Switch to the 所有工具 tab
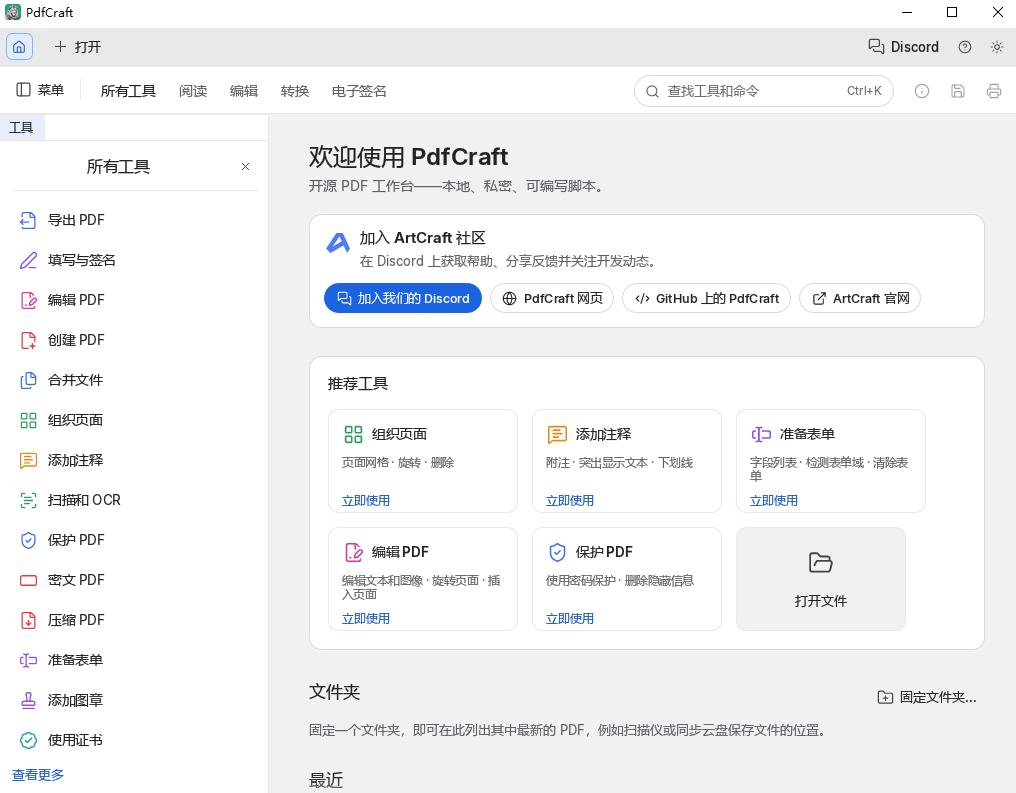This screenshot has width=1016, height=793. [x=128, y=91]
